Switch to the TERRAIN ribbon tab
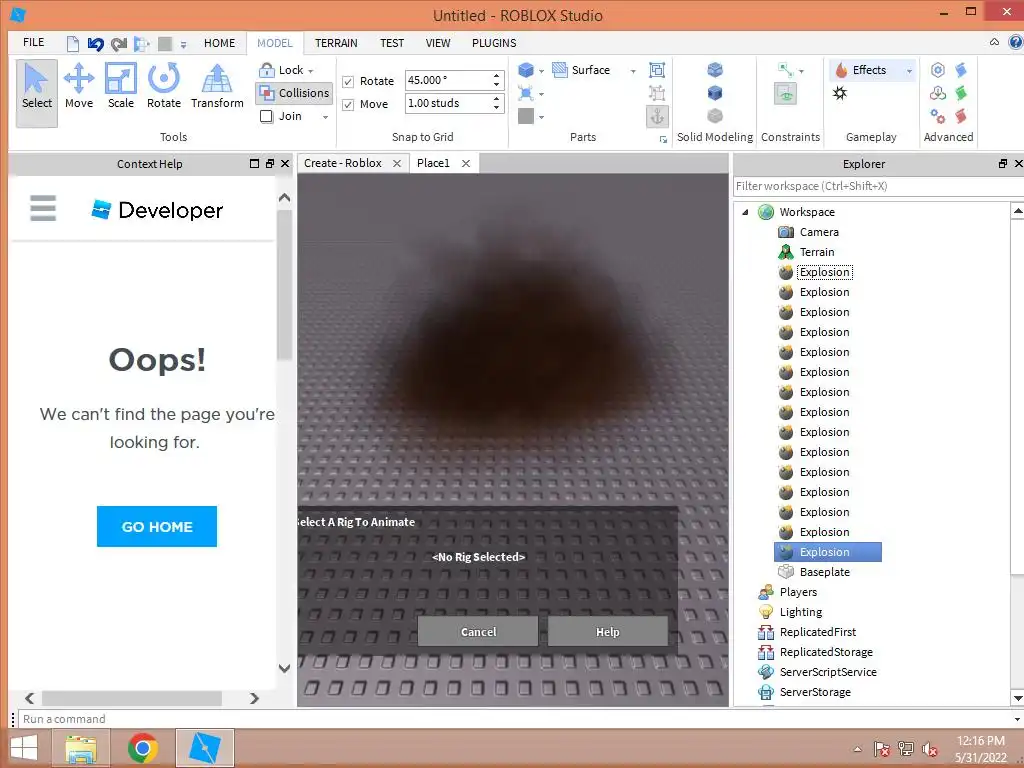This screenshot has height=768, width=1024. coord(336,43)
